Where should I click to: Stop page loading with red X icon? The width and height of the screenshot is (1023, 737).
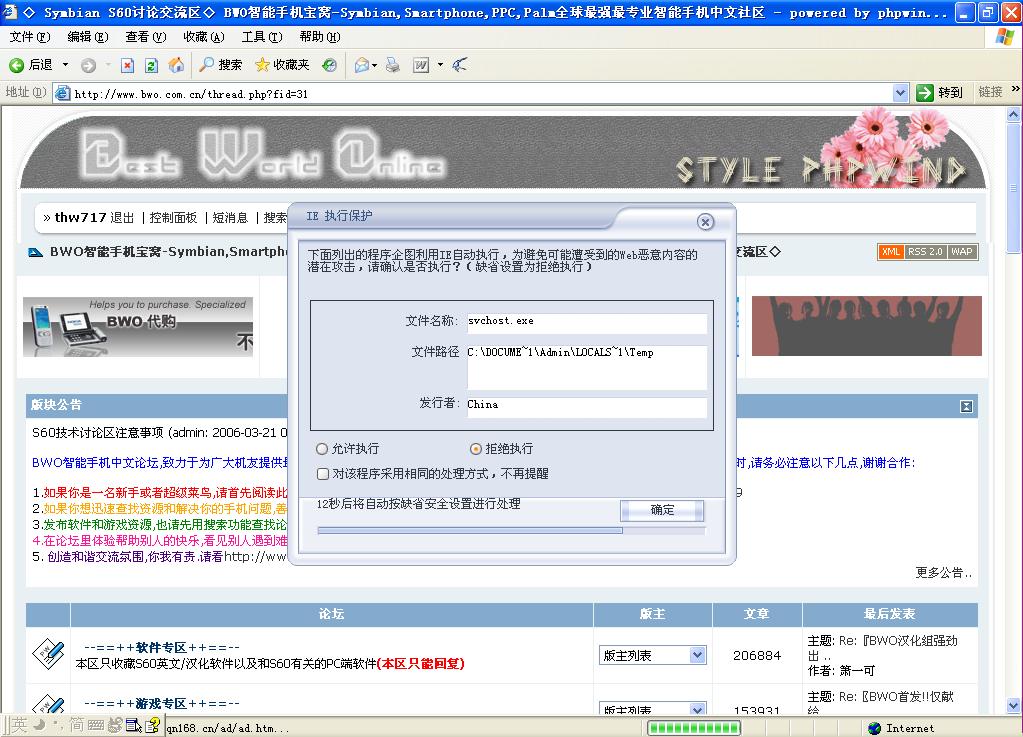click(128, 65)
